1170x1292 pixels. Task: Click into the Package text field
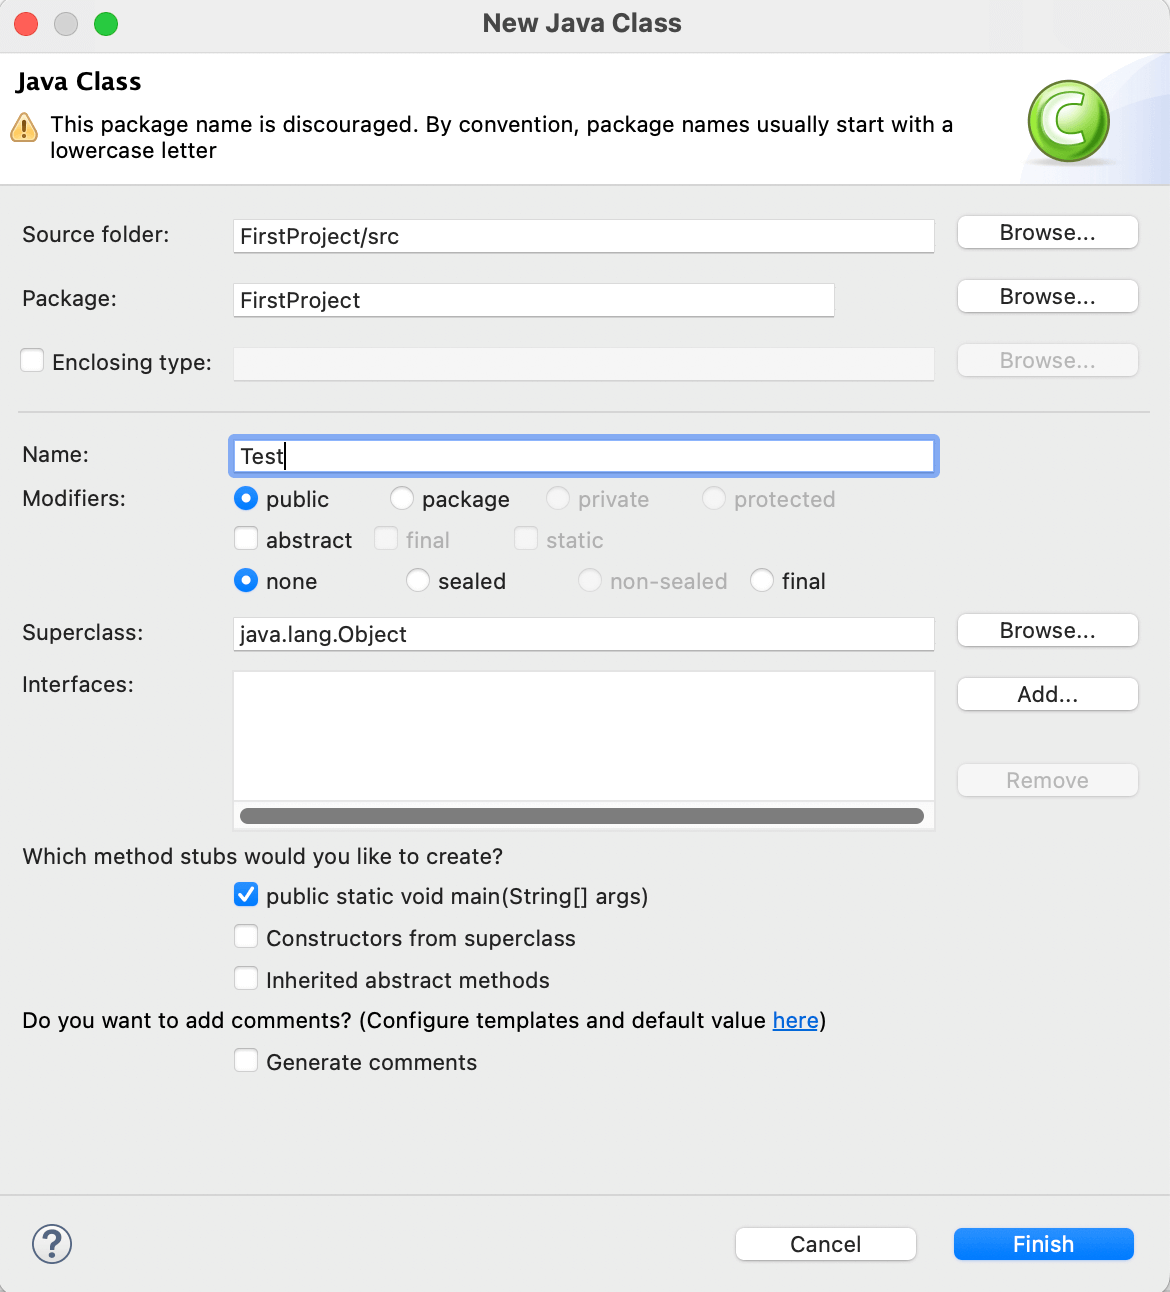533,300
